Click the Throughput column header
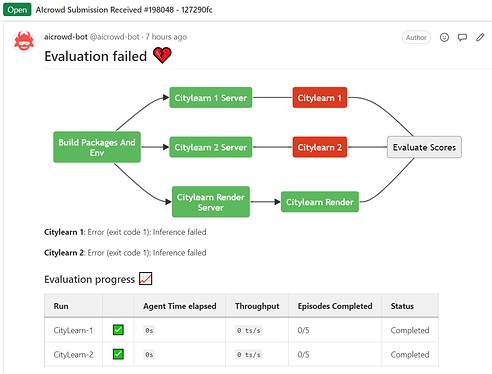The image size is (492, 374). tap(257, 306)
